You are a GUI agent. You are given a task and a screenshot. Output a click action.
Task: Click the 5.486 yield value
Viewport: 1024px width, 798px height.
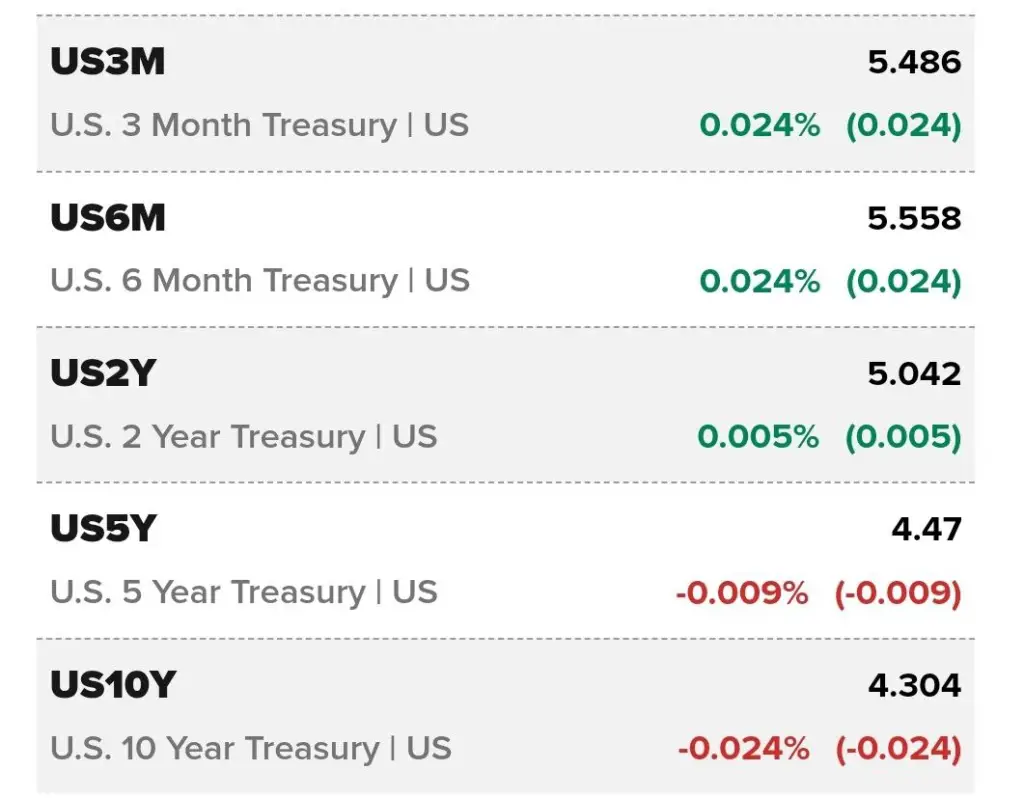point(914,62)
